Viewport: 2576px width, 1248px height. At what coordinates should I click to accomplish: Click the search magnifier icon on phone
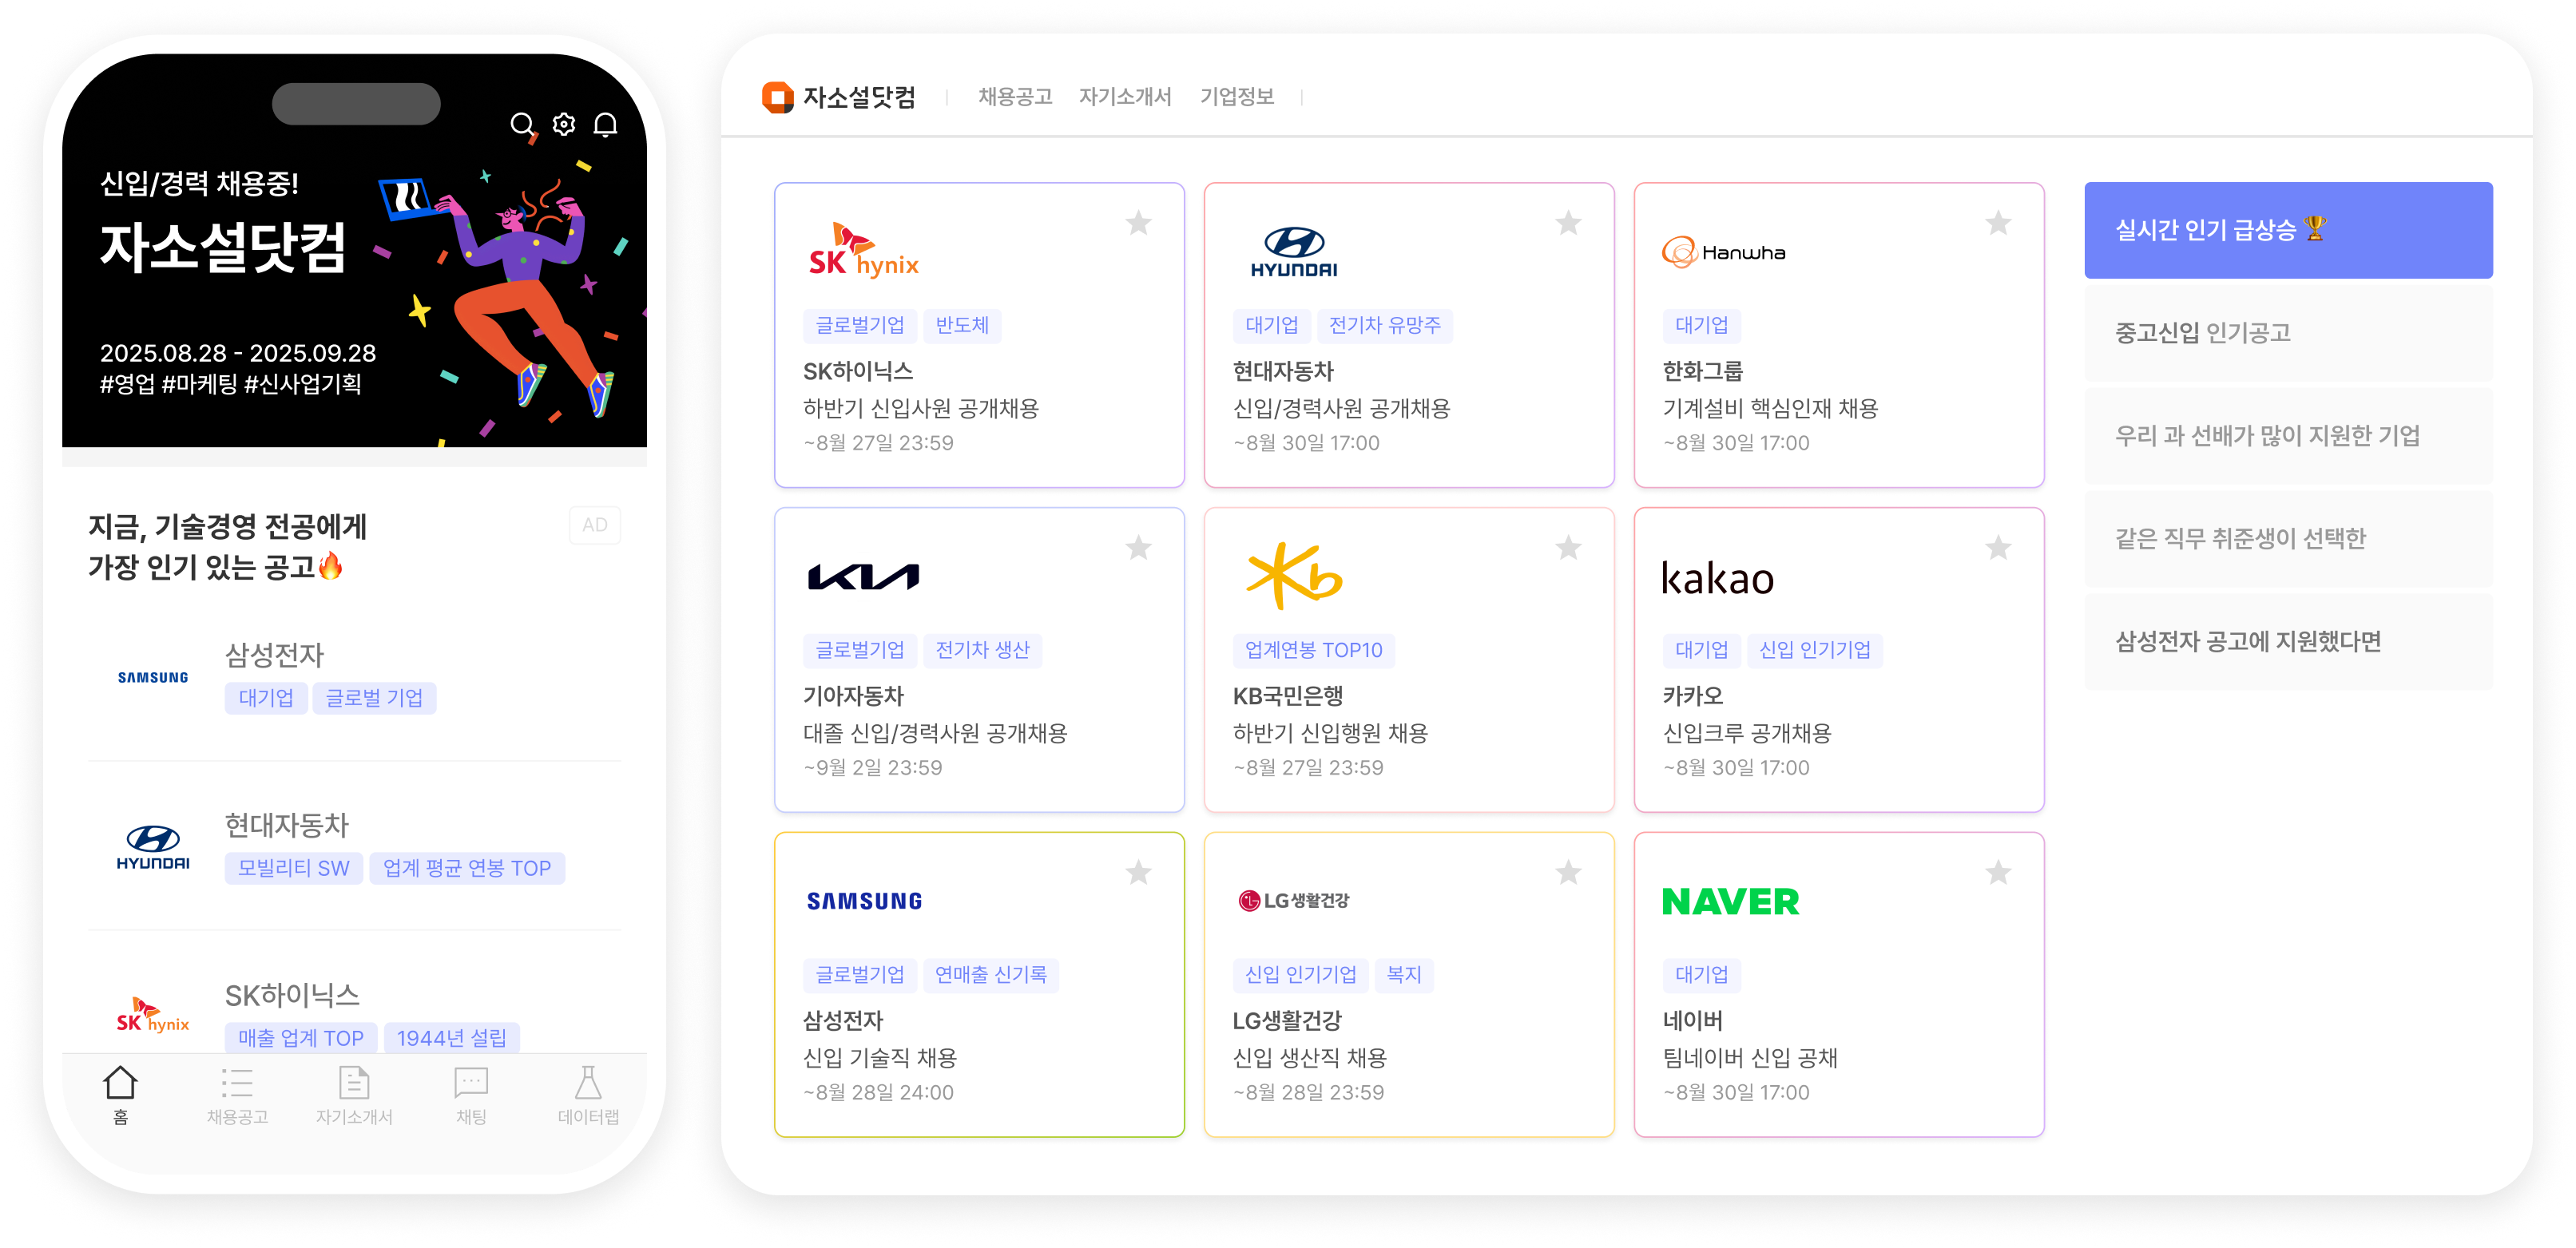click(521, 124)
